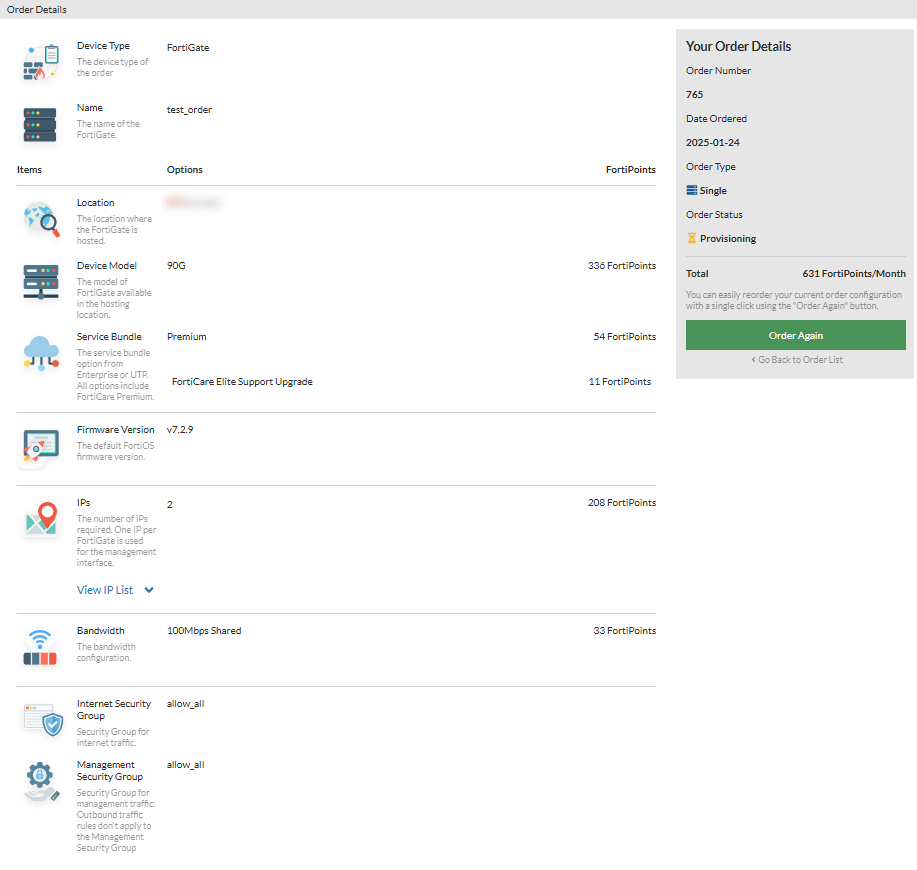Click the Provisioning status text
The image size is (917, 870).
[728, 239]
